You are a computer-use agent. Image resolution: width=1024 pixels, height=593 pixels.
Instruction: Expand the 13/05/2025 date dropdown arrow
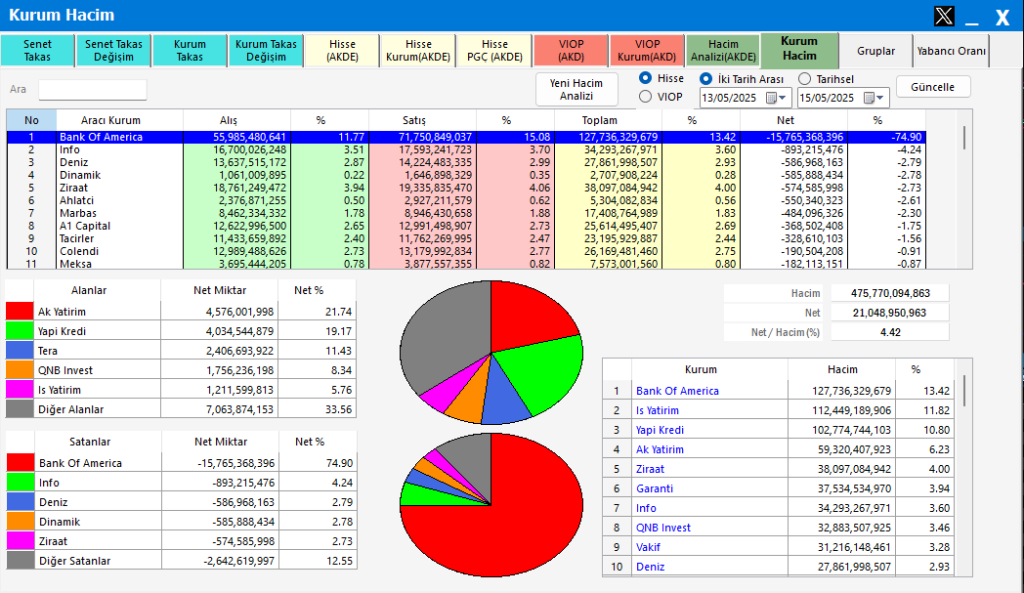[x=782, y=98]
